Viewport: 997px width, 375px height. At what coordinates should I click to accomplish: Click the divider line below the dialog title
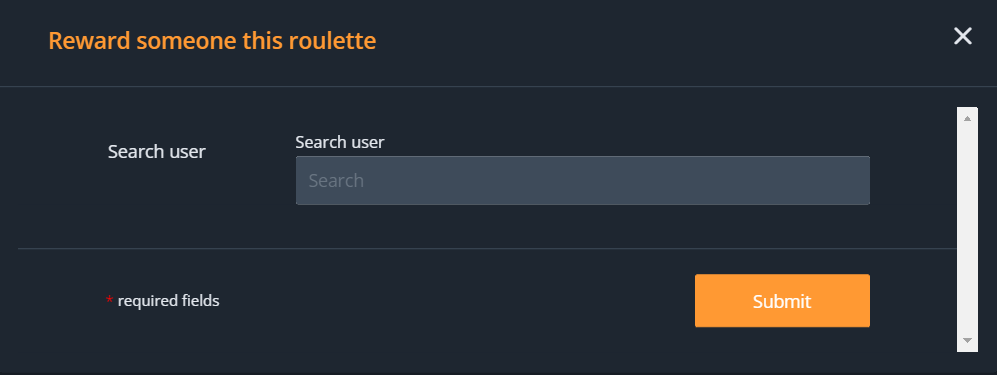498,86
